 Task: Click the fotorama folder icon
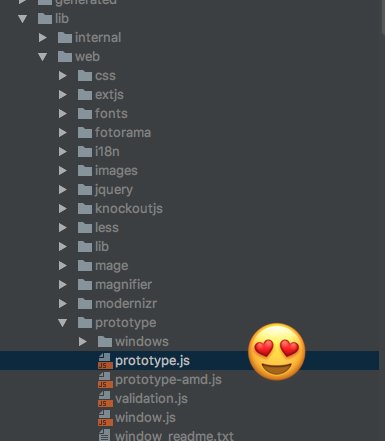pyautogui.click(x=85, y=132)
